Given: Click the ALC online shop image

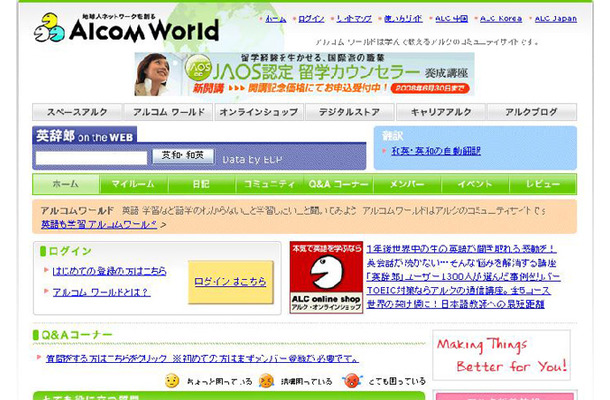Looking at the screenshot, I should [326, 277].
